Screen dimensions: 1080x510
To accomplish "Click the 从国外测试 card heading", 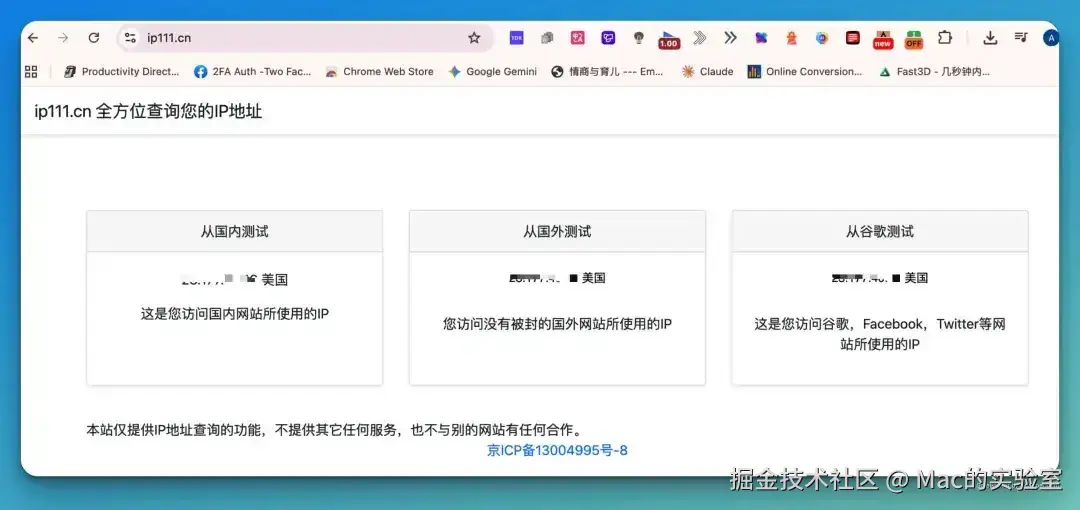I will click(x=557, y=232).
